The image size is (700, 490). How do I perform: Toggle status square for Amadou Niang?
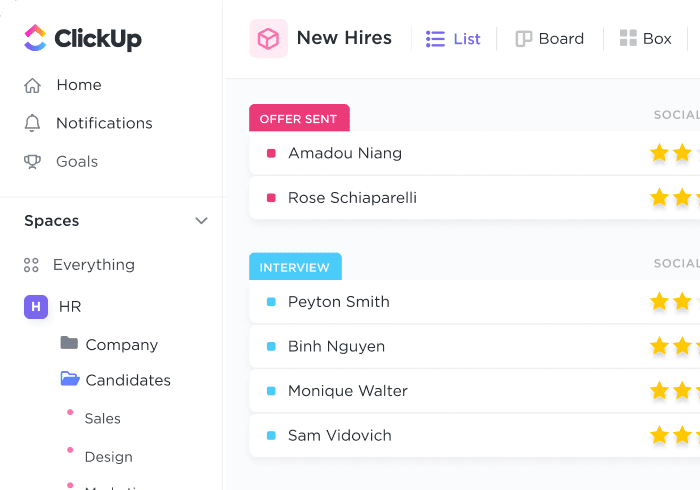[271, 154]
